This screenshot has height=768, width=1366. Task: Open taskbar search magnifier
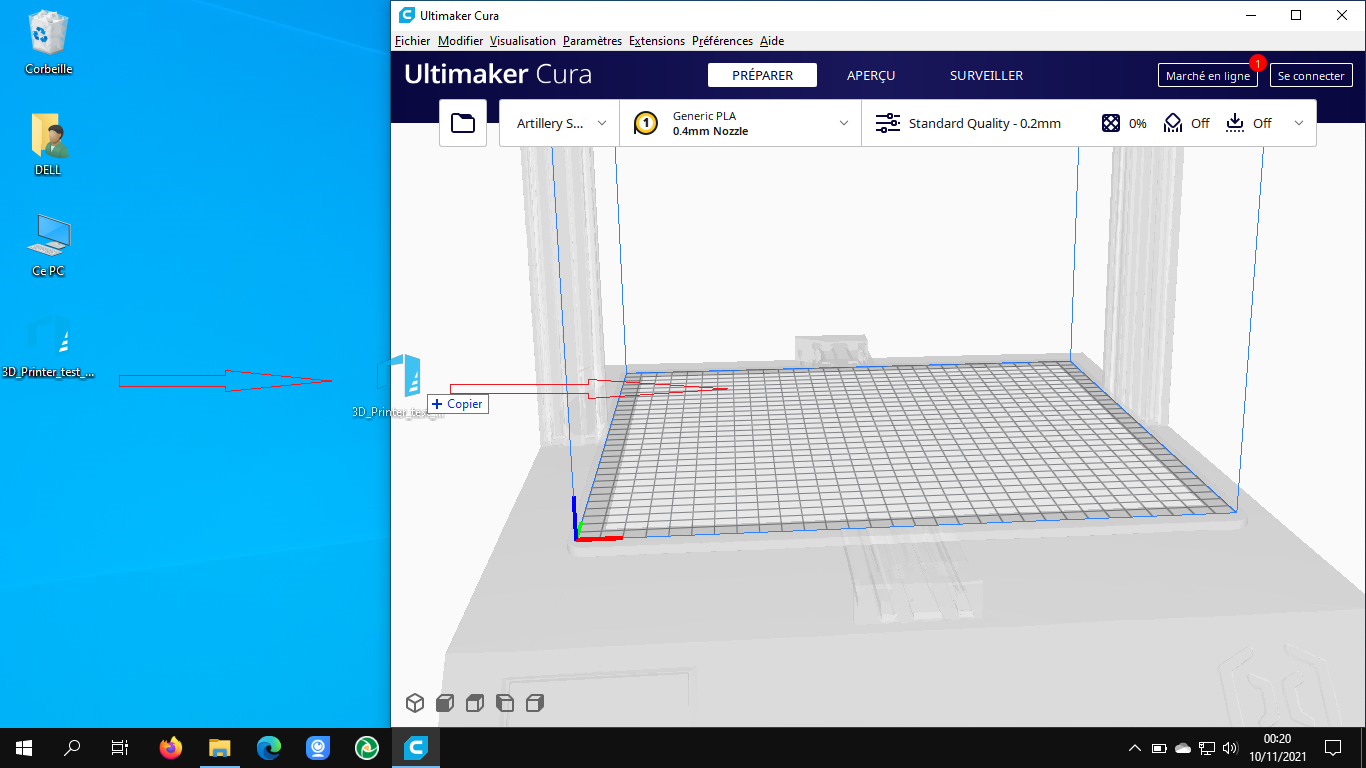pyautogui.click(x=72, y=747)
